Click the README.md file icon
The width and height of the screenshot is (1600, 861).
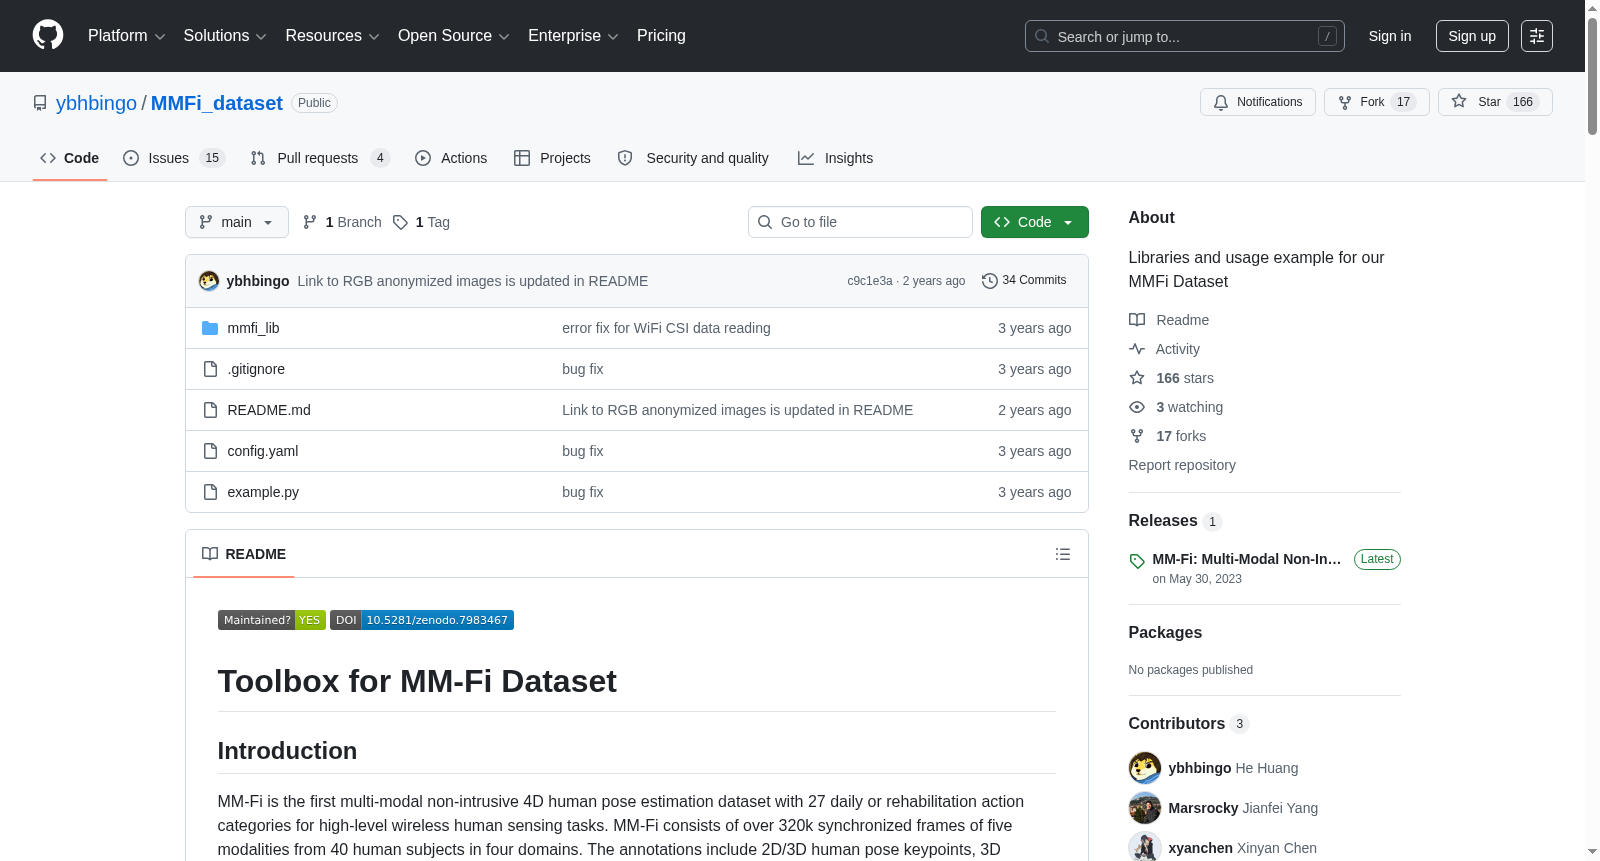coord(210,410)
